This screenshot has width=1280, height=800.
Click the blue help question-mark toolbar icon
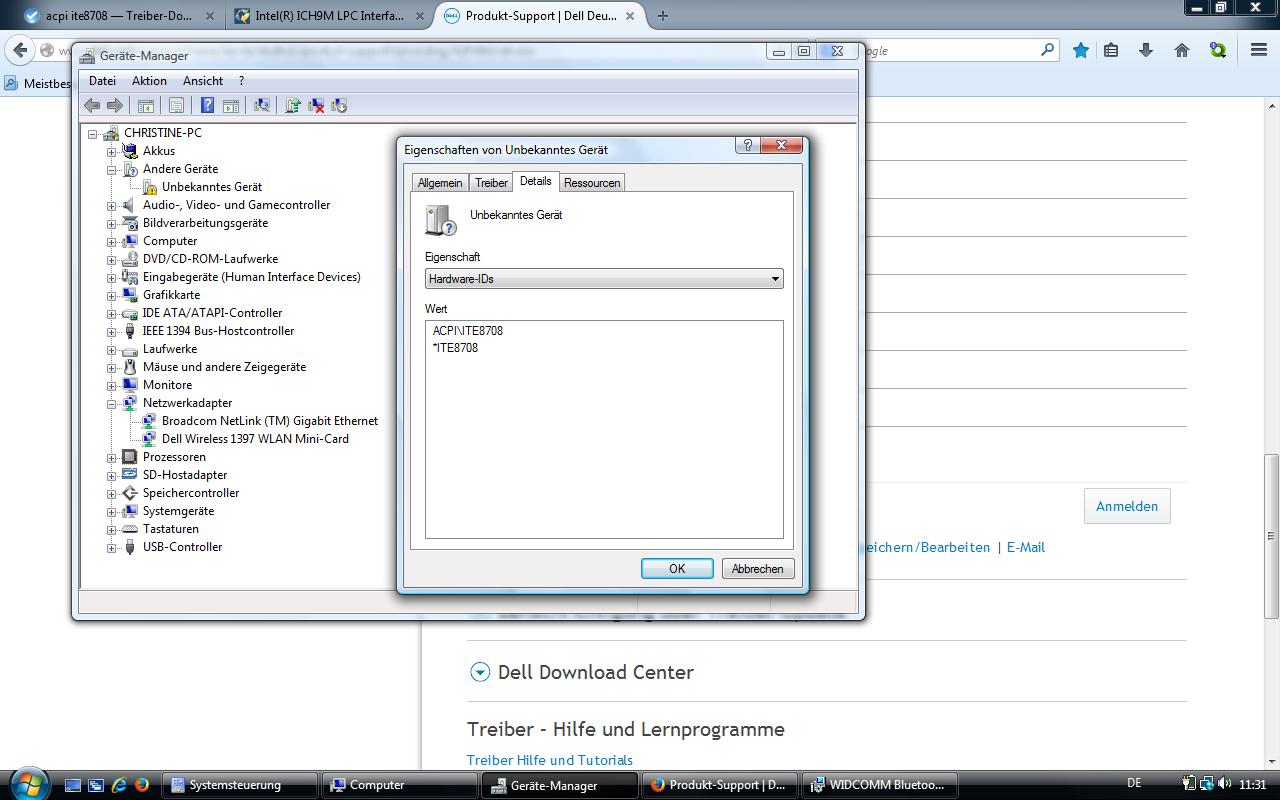pos(207,105)
